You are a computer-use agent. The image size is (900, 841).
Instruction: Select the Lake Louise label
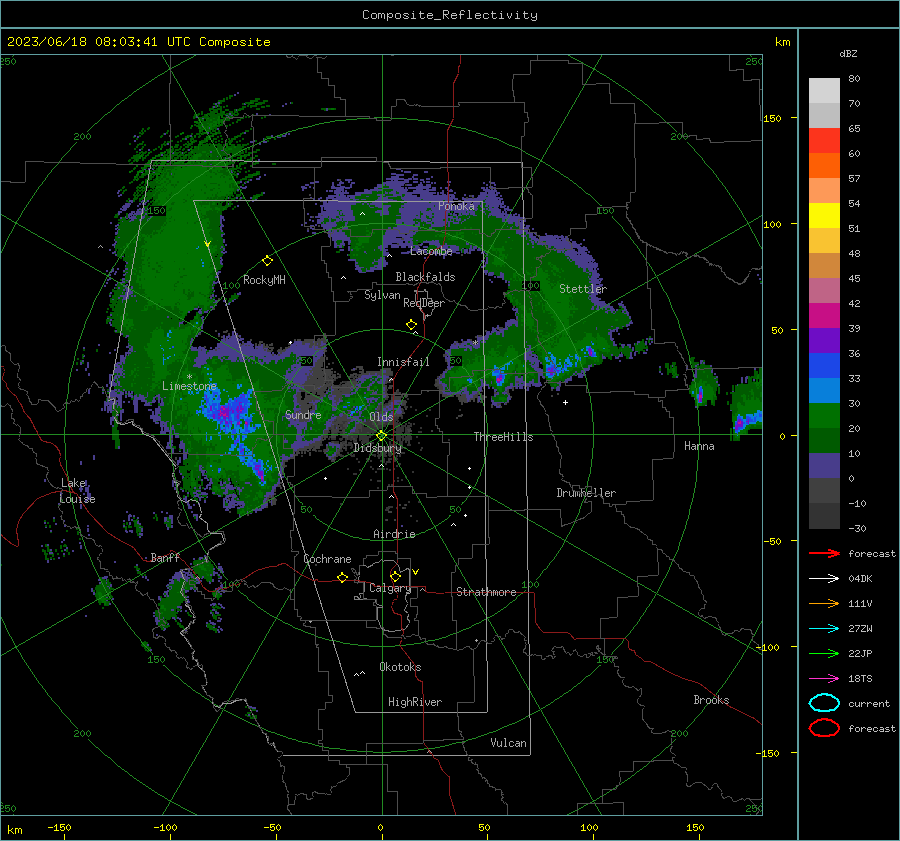click(77, 491)
